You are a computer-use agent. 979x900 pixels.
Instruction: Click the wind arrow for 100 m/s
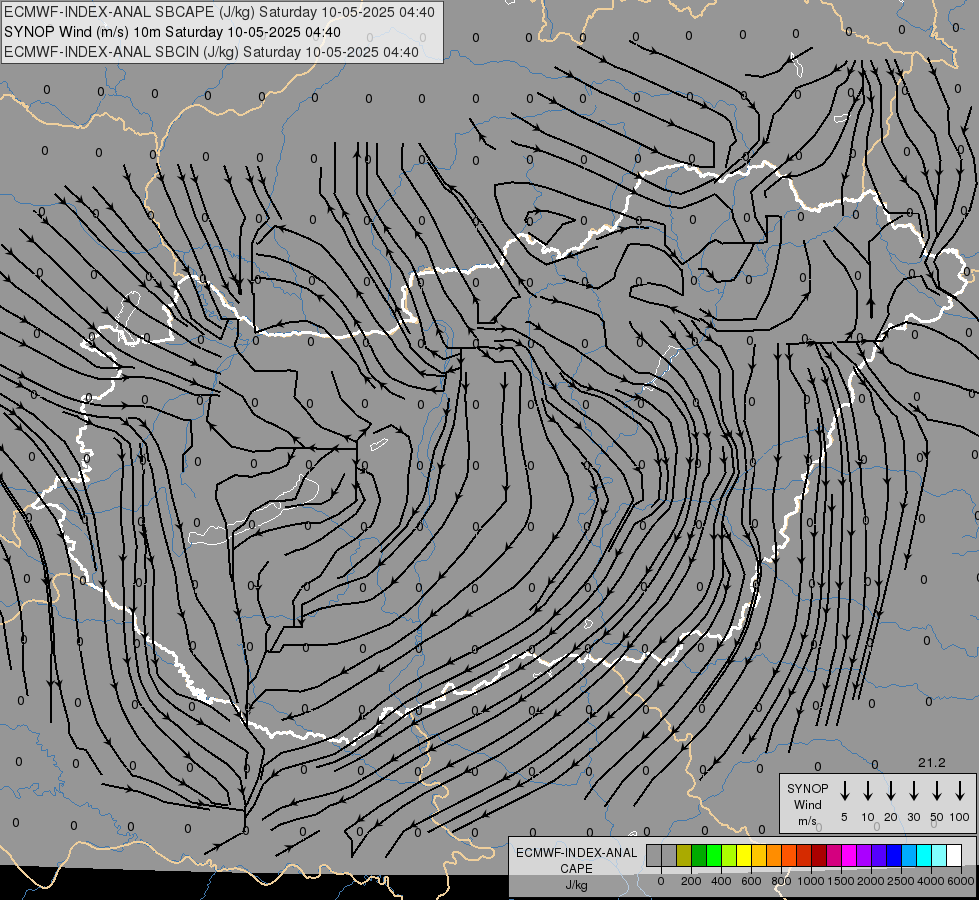pos(960,791)
